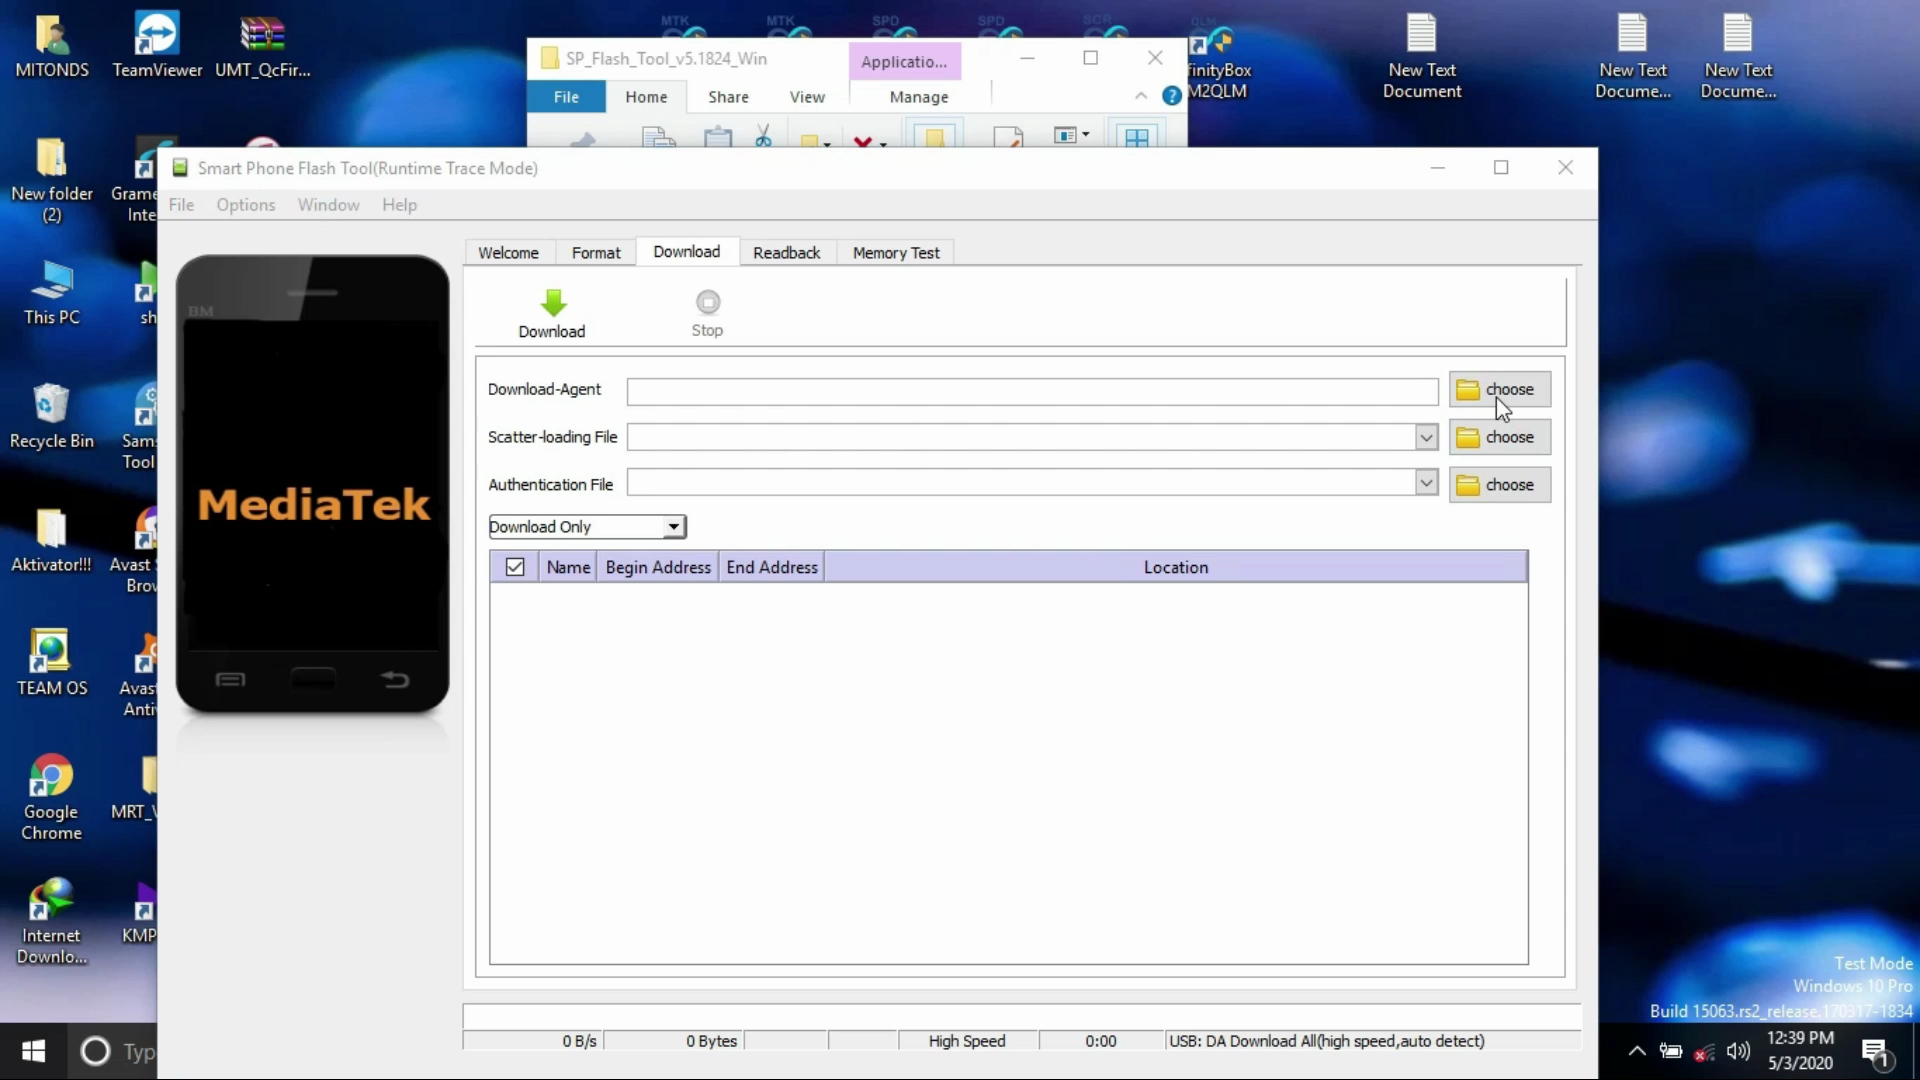The height and width of the screenshot is (1080, 1920).
Task: Click the green Download arrow icon
Action: (553, 303)
